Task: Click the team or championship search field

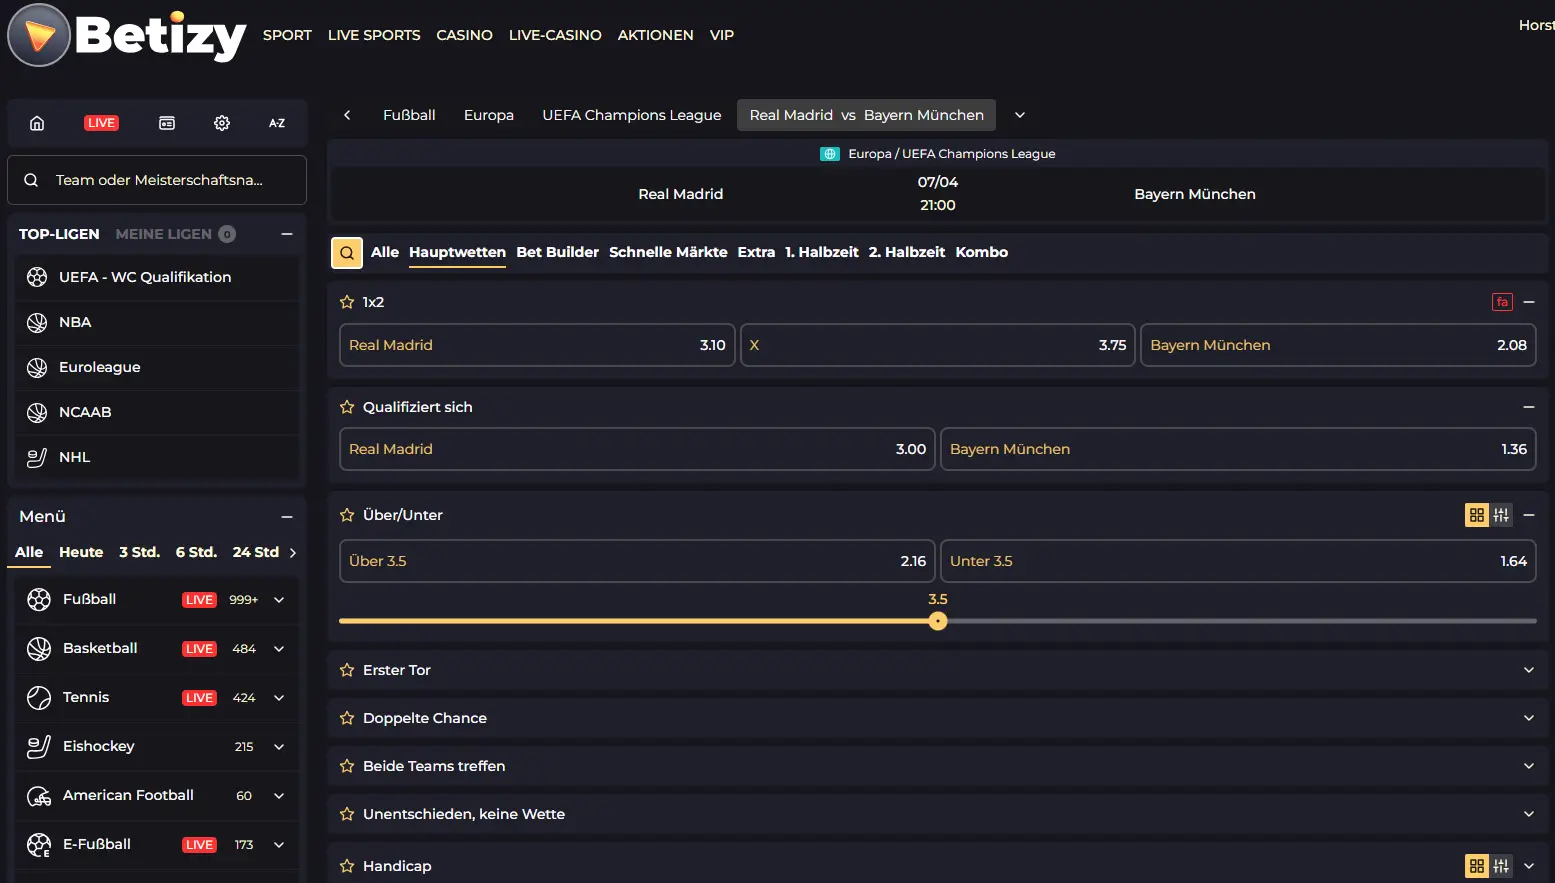Action: [x=157, y=180]
